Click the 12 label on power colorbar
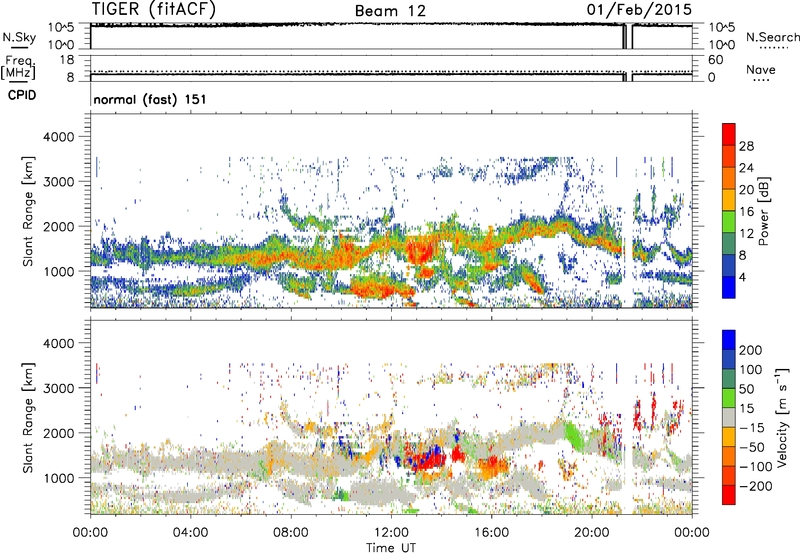The height and width of the screenshot is (554, 800). coord(746,234)
